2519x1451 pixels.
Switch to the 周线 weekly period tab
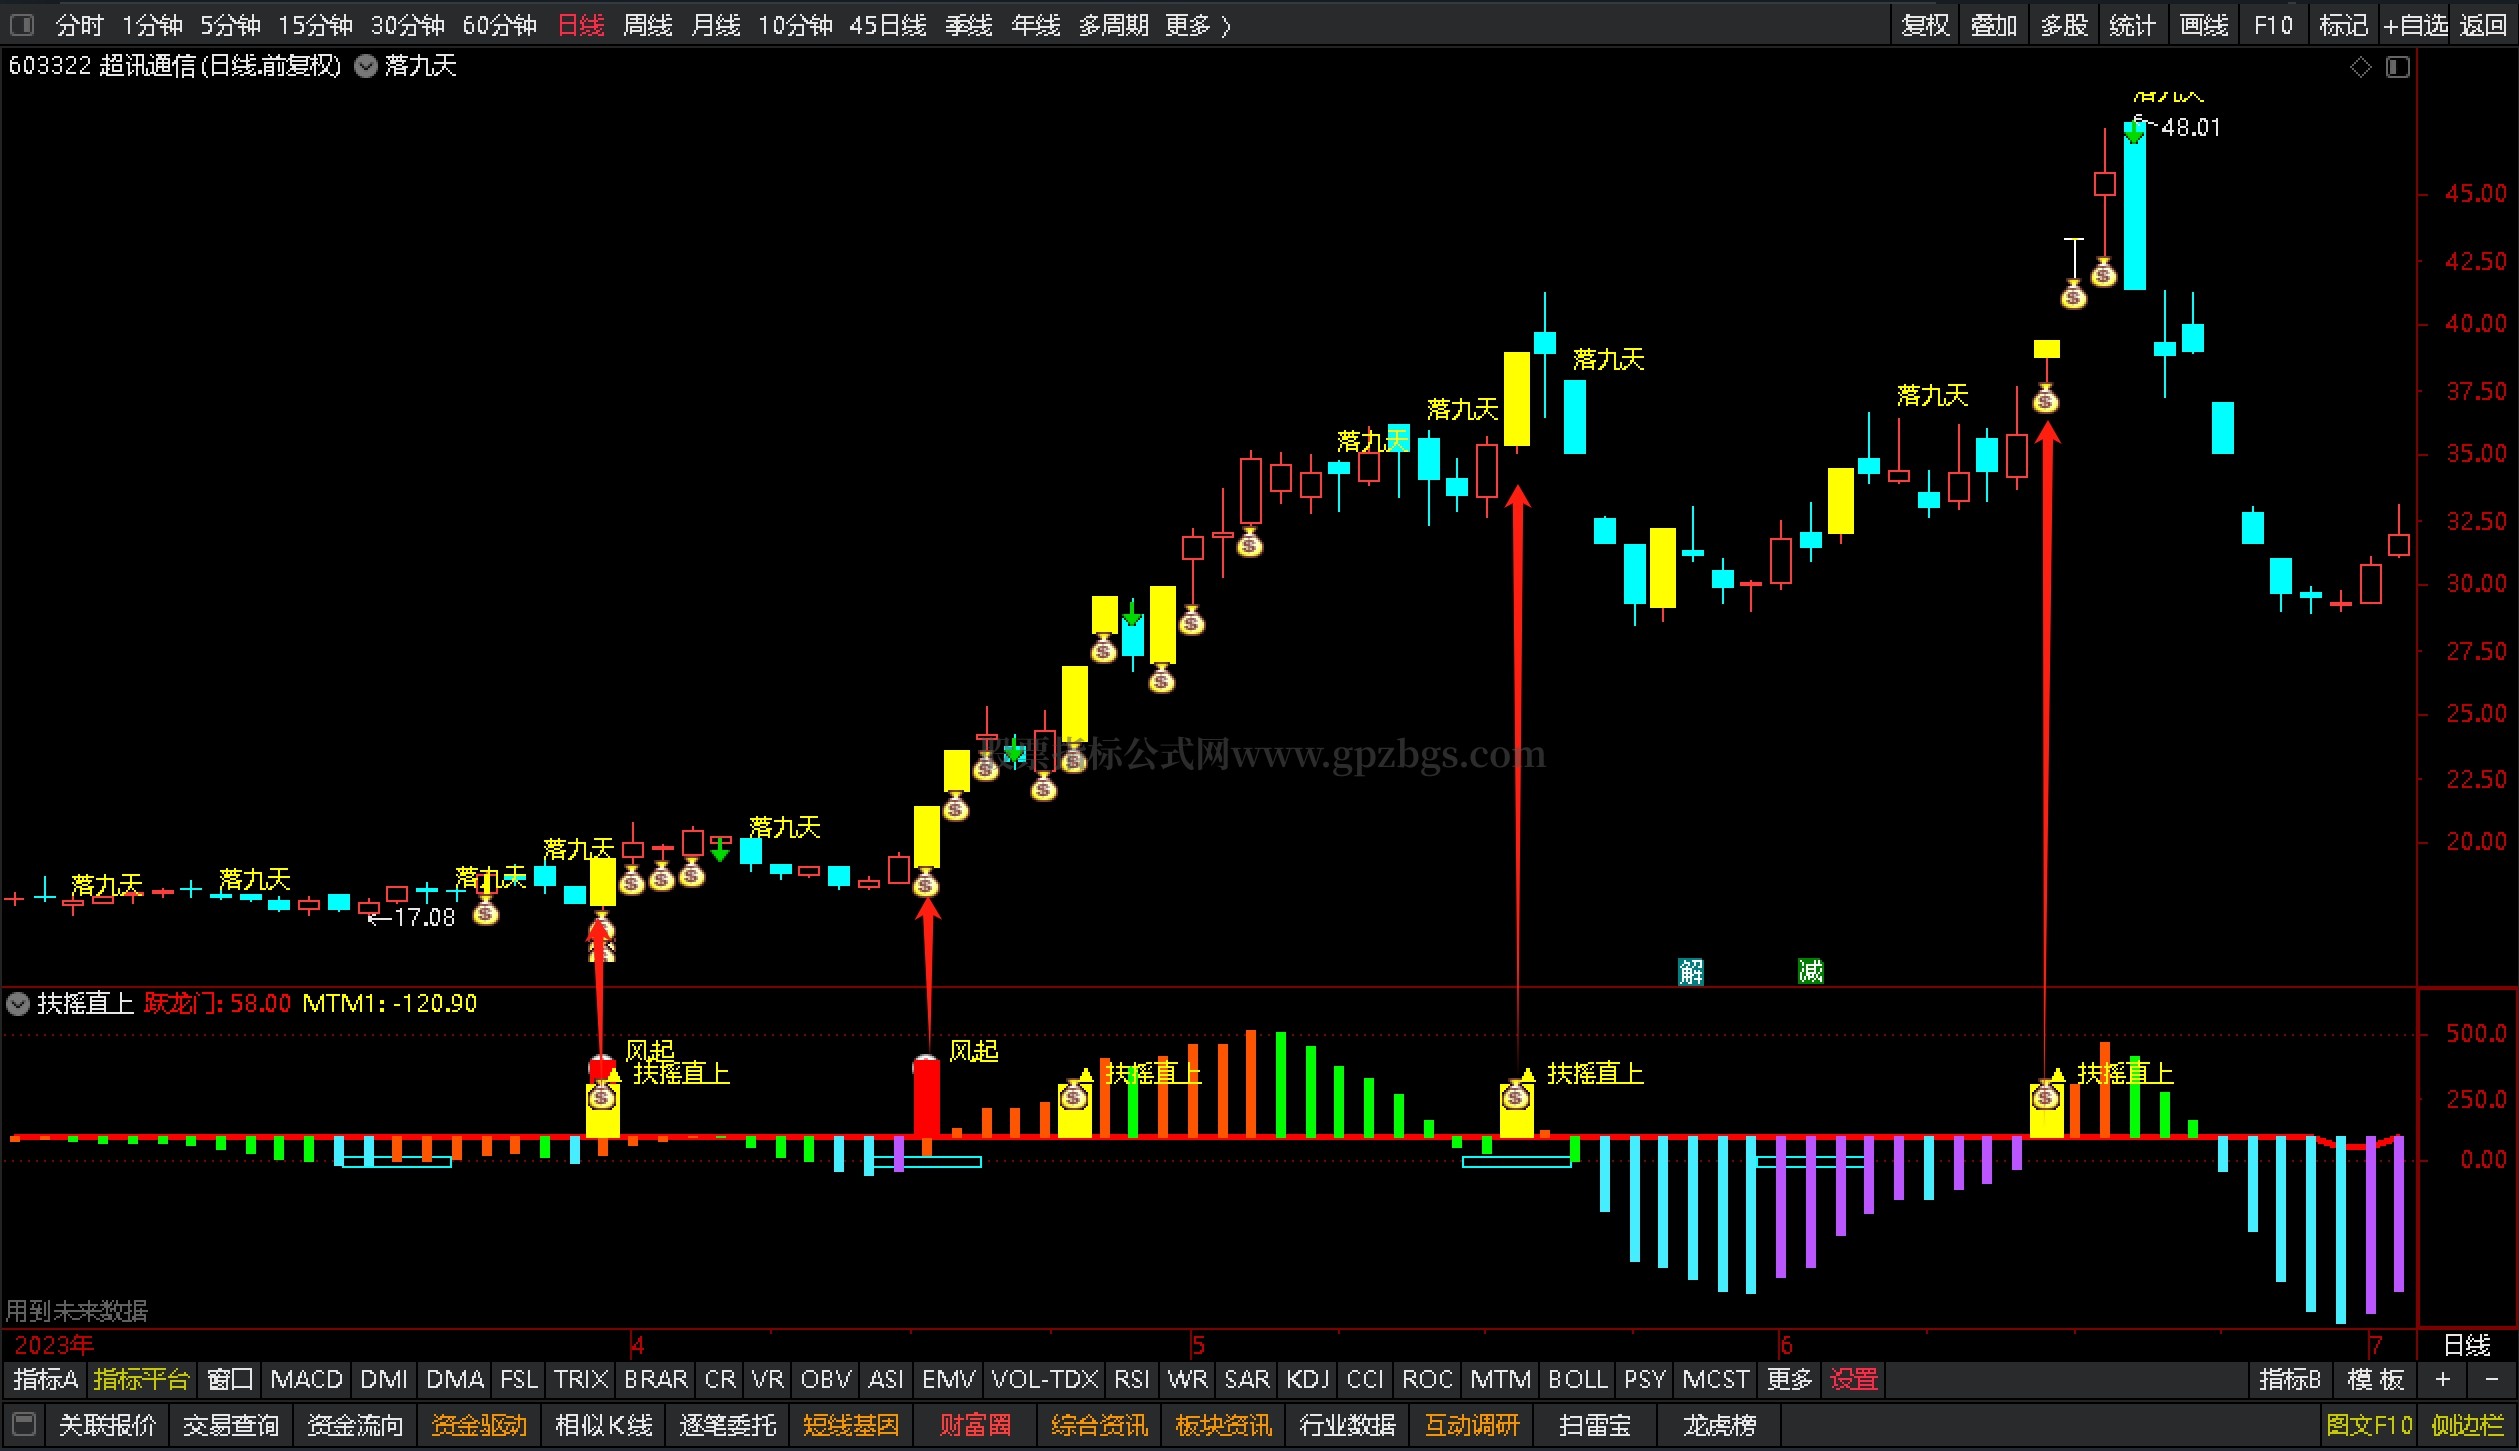647,25
